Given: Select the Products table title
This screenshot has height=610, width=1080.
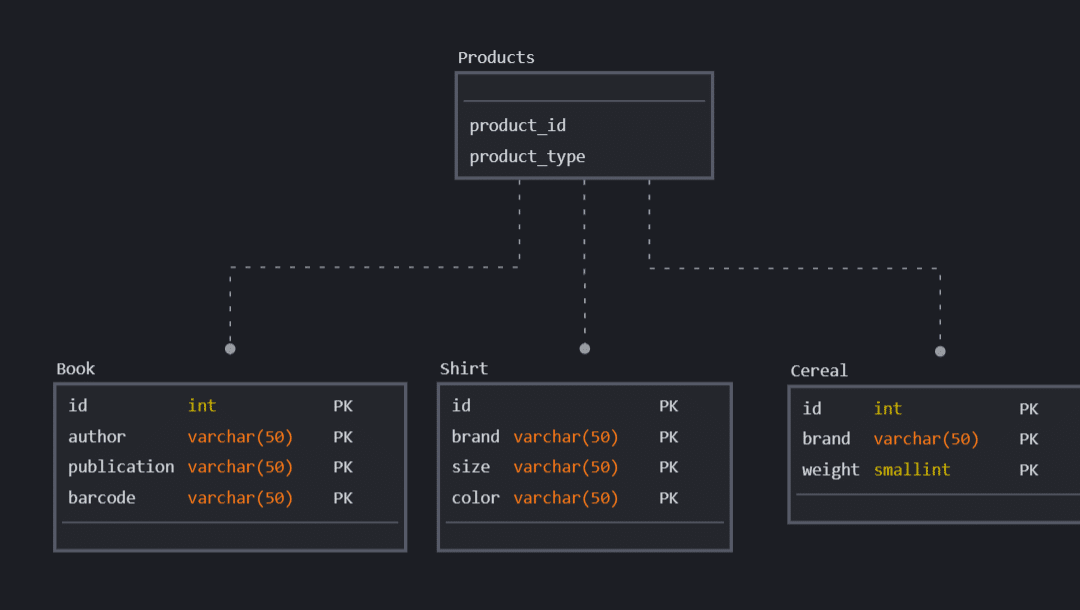Looking at the screenshot, I should pos(496,58).
